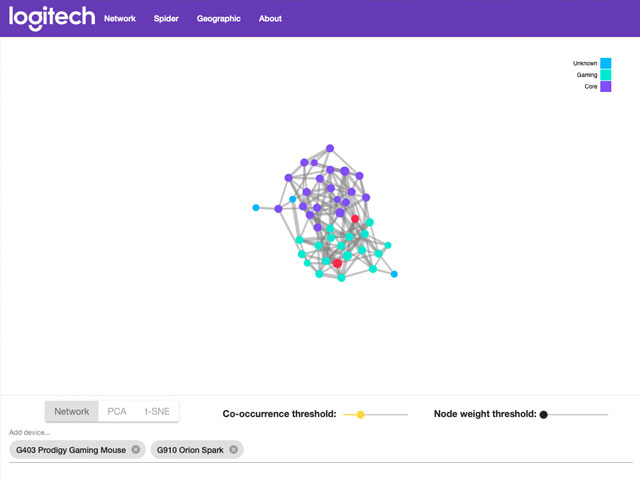Click the Core legend color swatch
640x480 pixels.
[606, 87]
